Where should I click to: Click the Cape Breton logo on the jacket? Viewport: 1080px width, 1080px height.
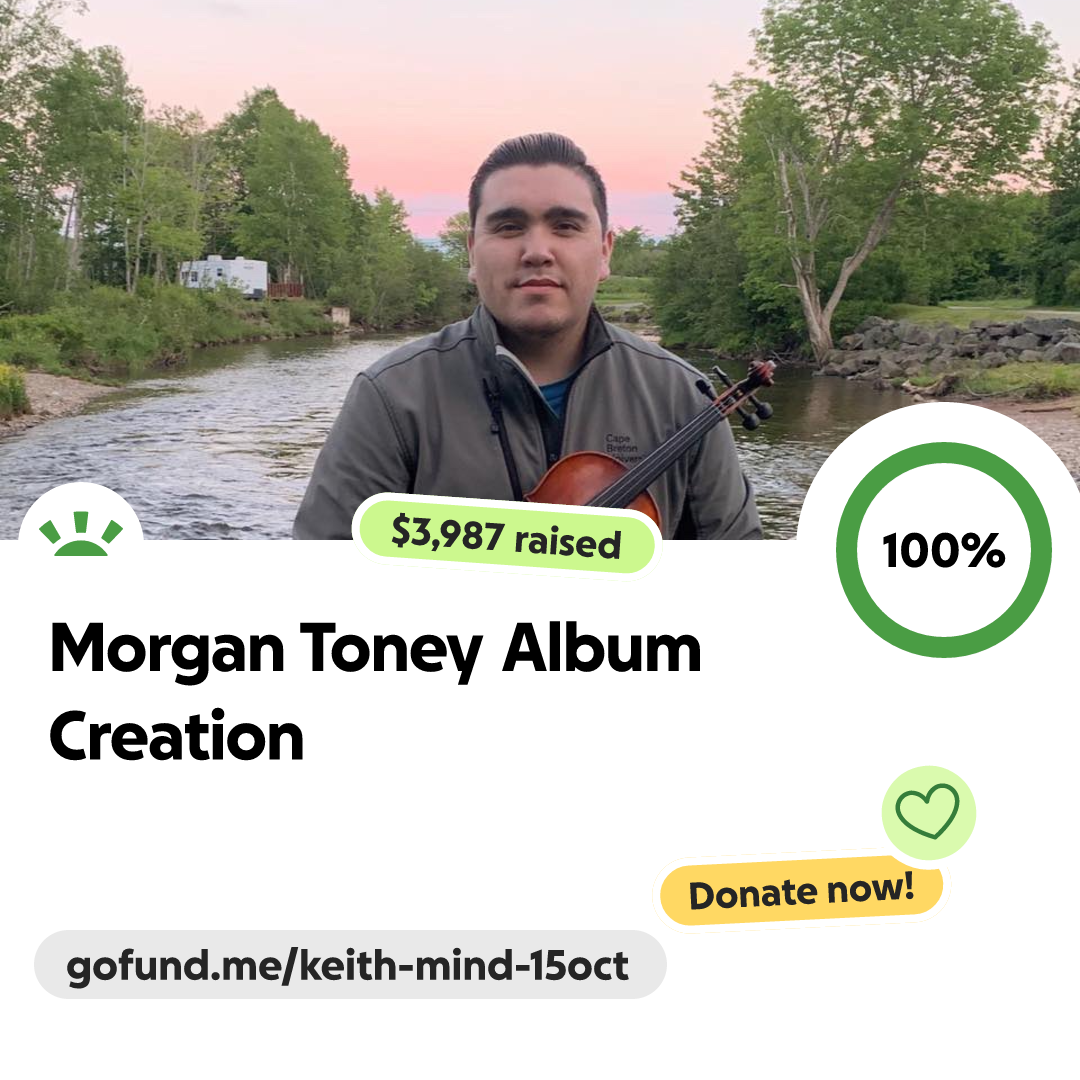click(x=623, y=448)
